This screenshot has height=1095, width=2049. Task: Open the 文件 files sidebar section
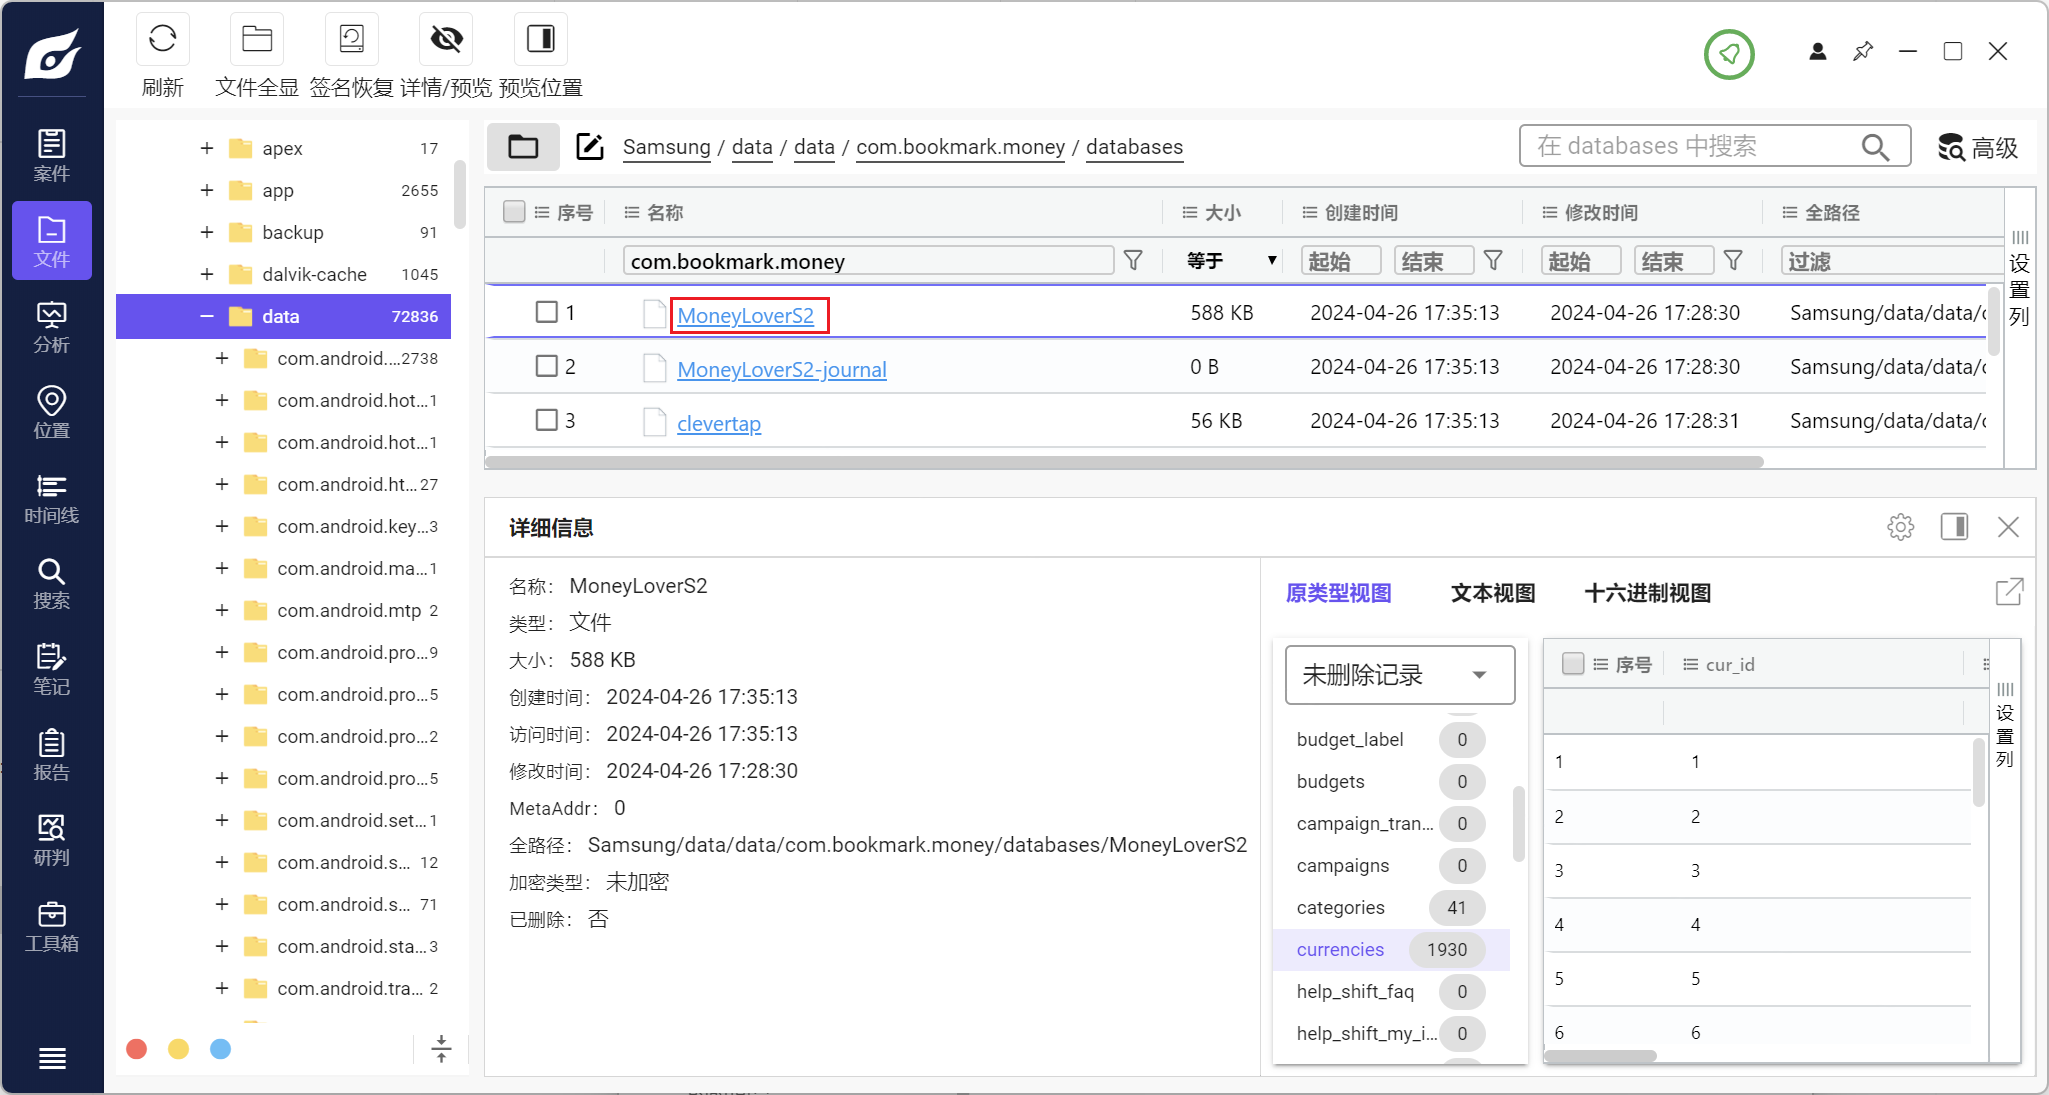click(x=52, y=241)
